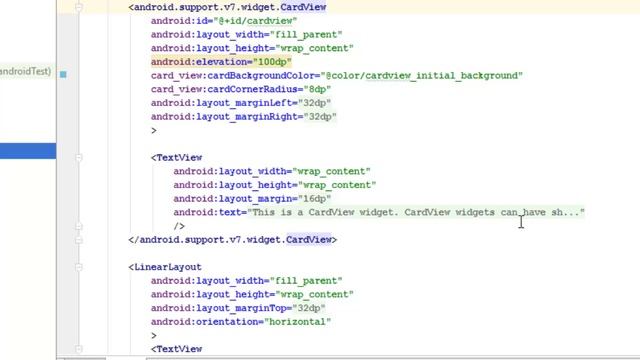The height and width of the screenshot is (360, 640).
Task: Click the @color/cardview_initial_background resource reference
Action: [422, 76]
